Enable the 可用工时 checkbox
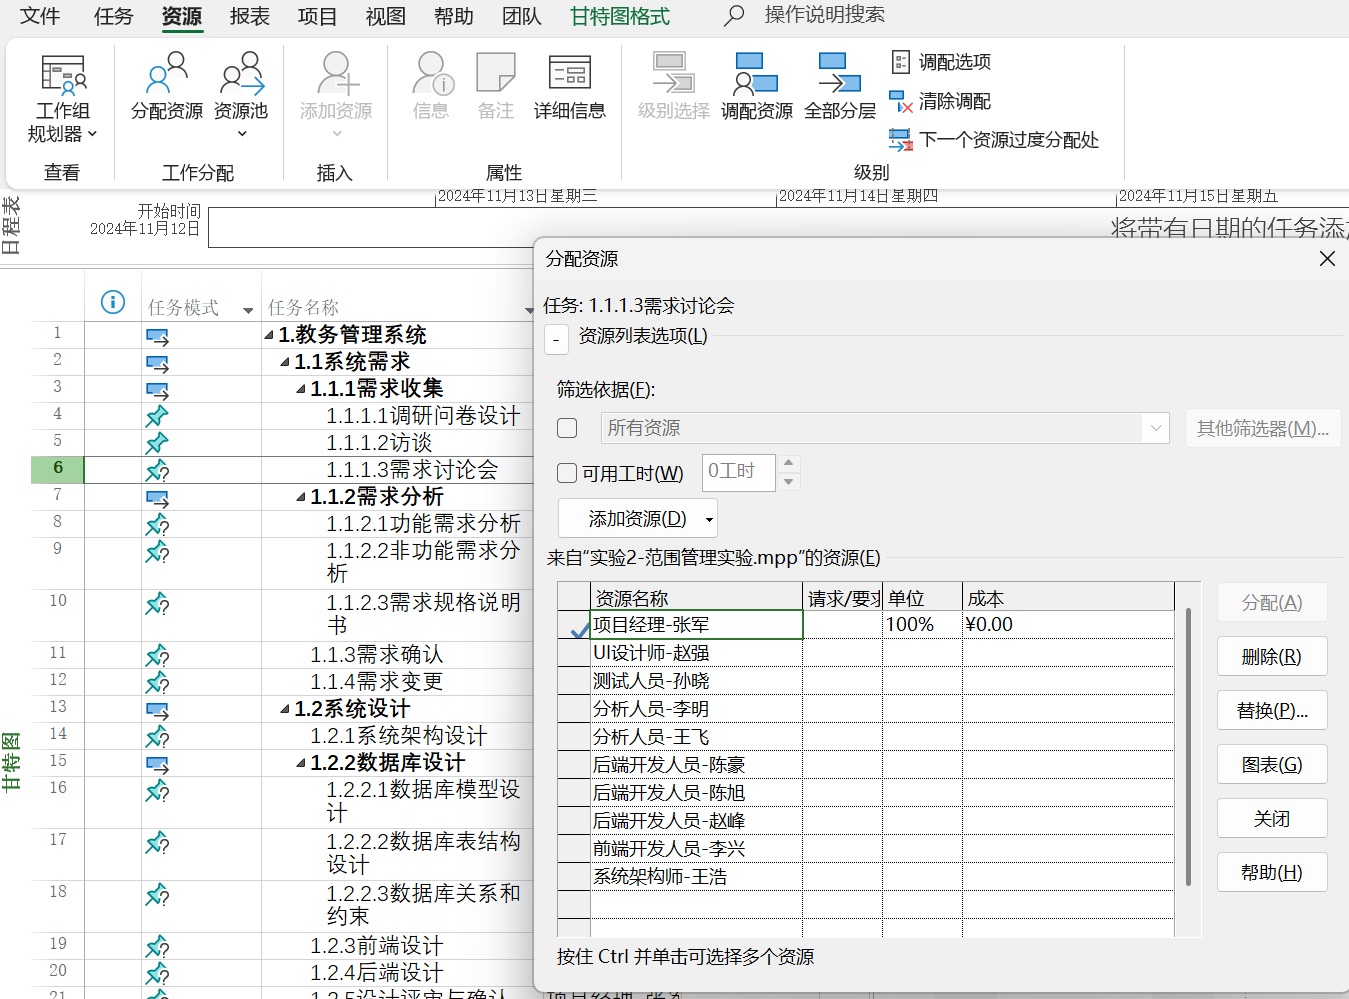The image size is (1349, 999). 567,473
